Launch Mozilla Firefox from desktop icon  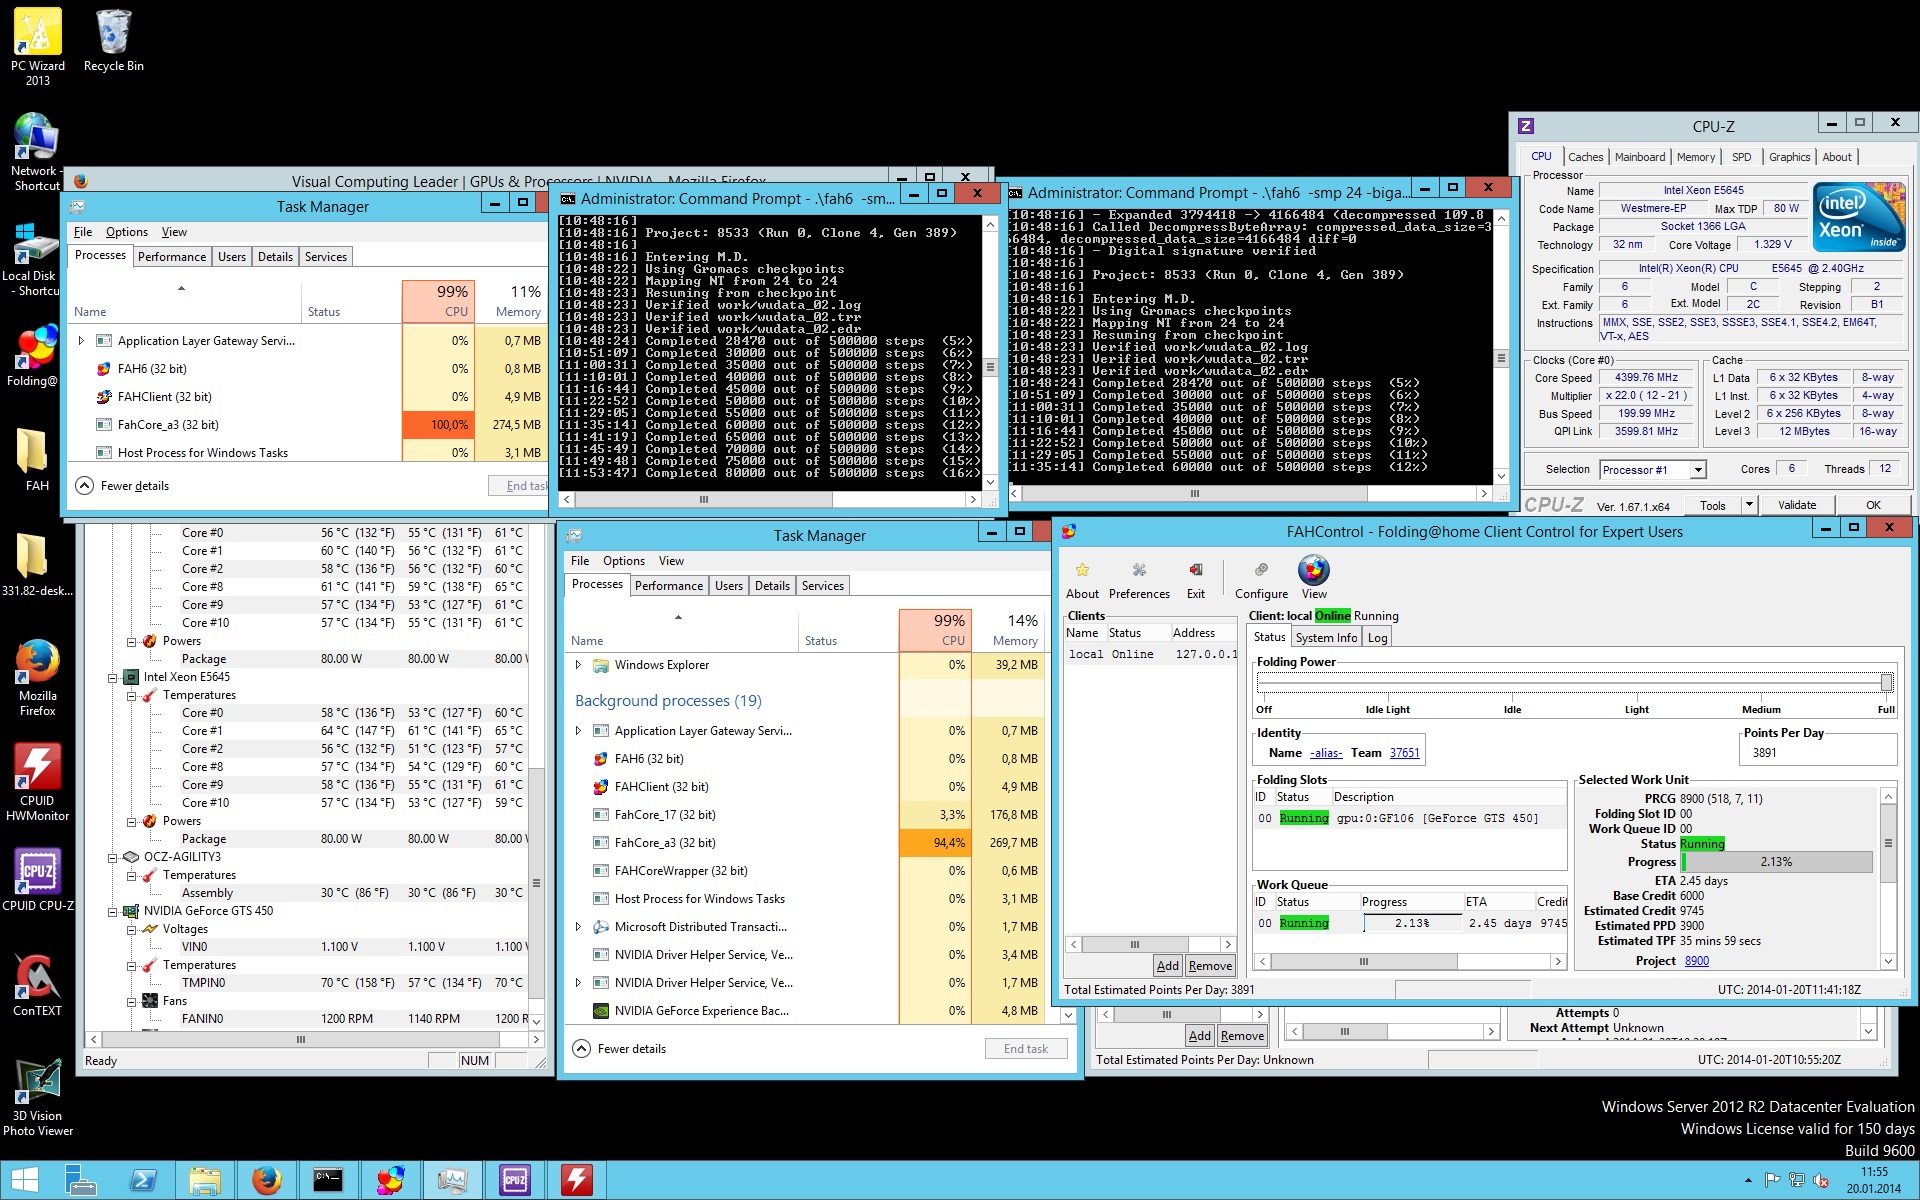(37, 676)
